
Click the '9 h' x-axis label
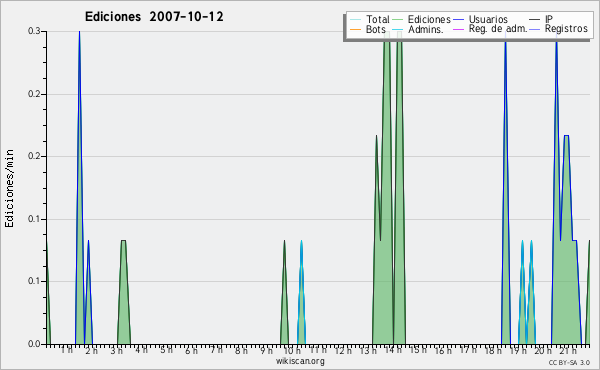pyautogui.click(x=266, y=350)
